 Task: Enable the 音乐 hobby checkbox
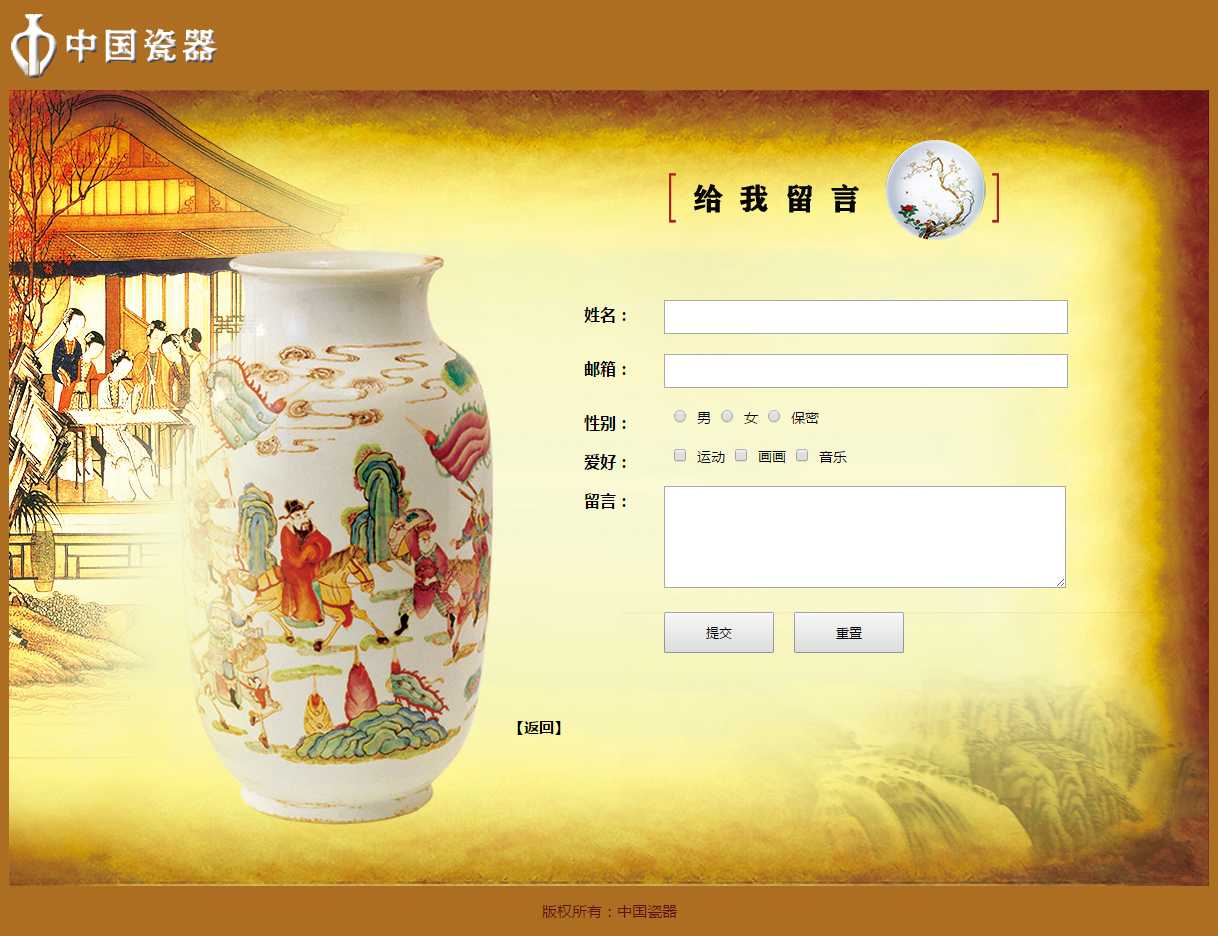(802, 455)
